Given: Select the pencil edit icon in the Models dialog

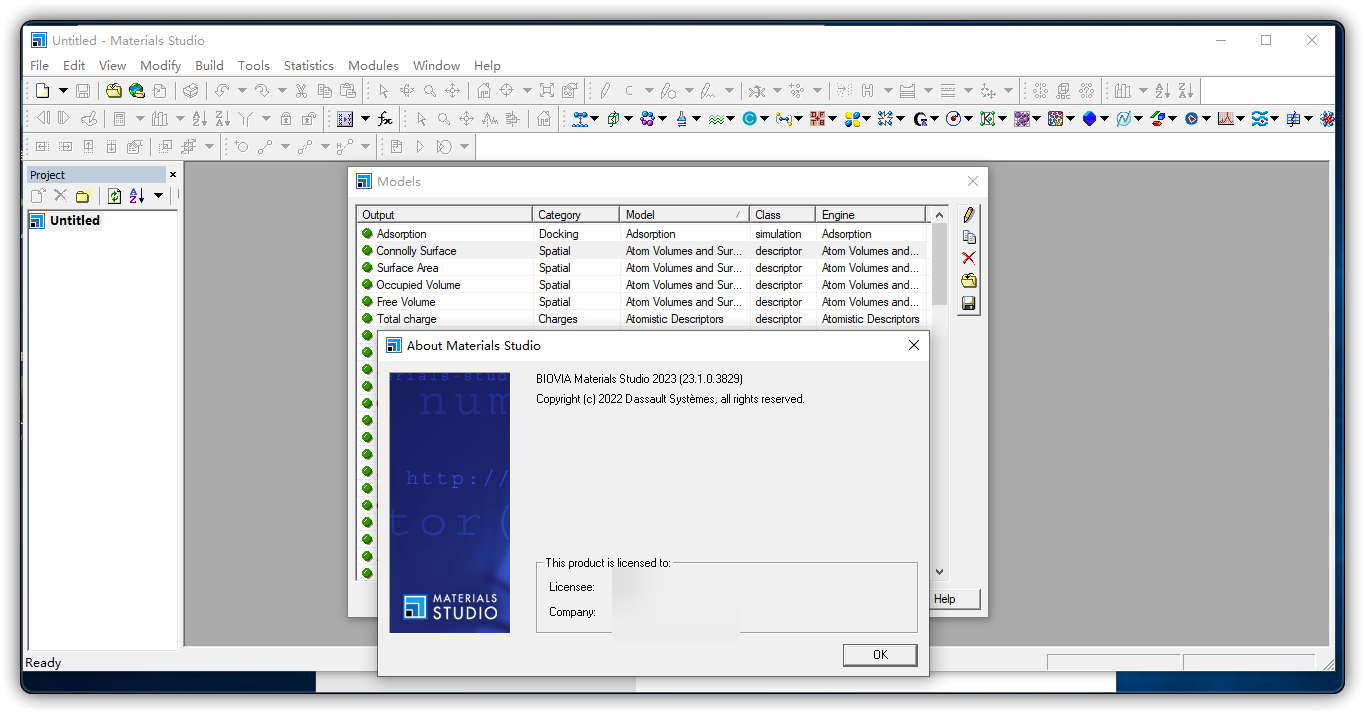Looking at the screenshot, I should [x=968, y=213].
